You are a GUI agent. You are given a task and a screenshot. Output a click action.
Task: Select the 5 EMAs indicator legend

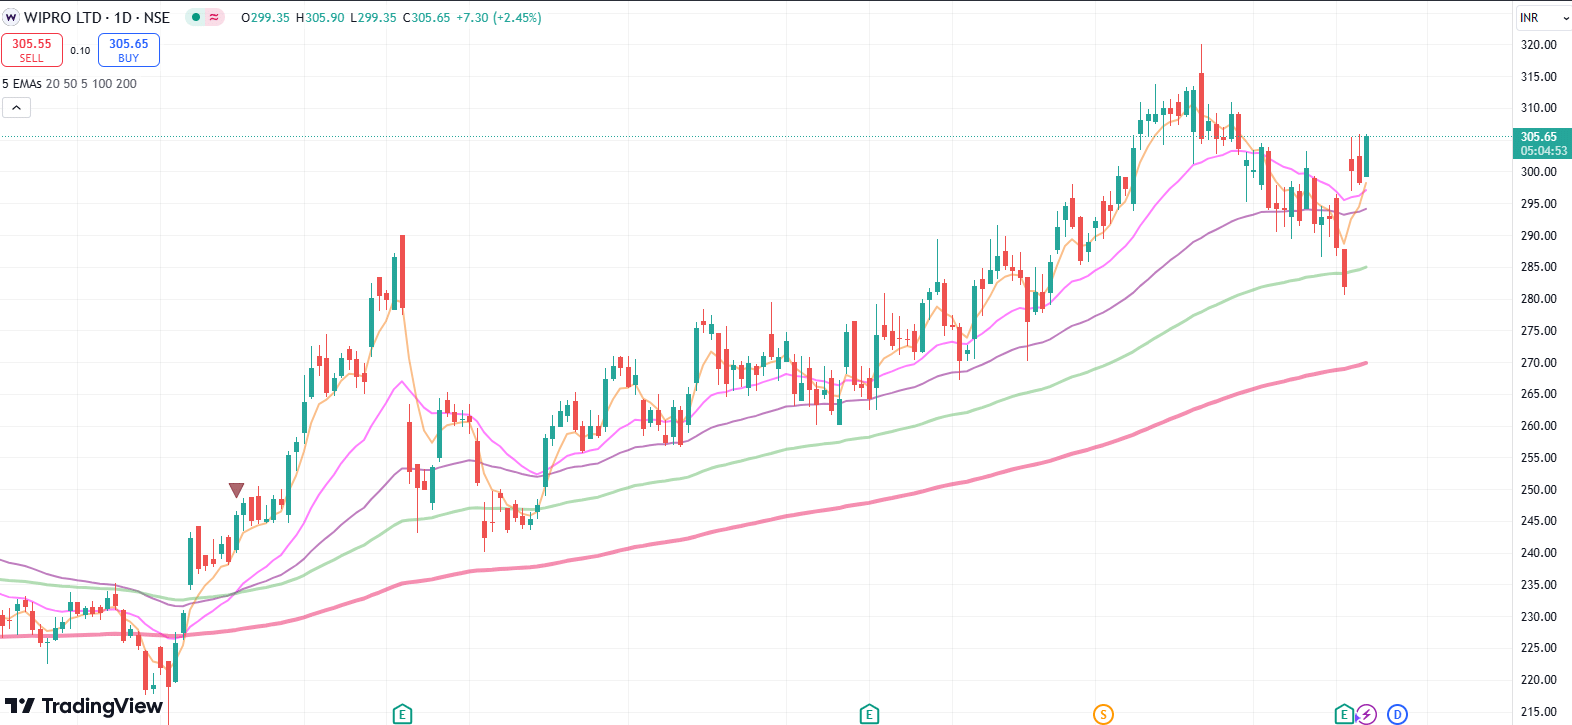pyautogui.click(x=69, y=84)
